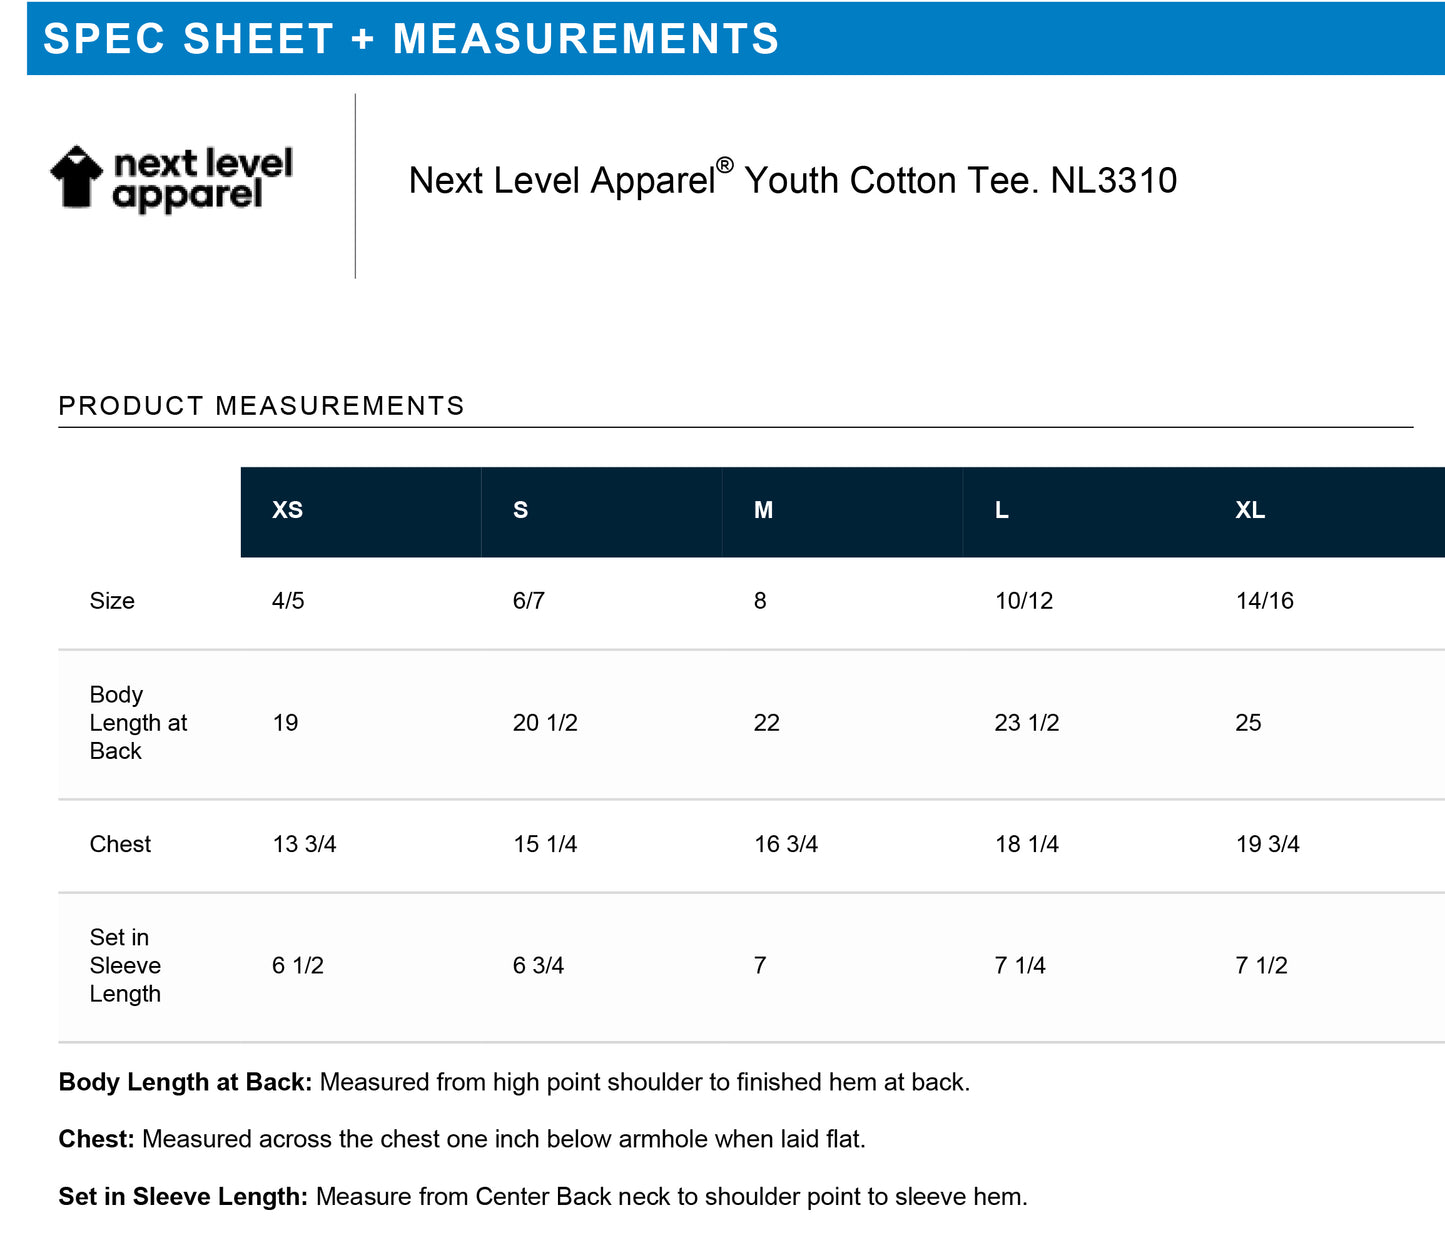Click the Chest measurement definition text
Image resolution: width=1445 pixels, height=1250 pixels.
(x=462, y=1139)
